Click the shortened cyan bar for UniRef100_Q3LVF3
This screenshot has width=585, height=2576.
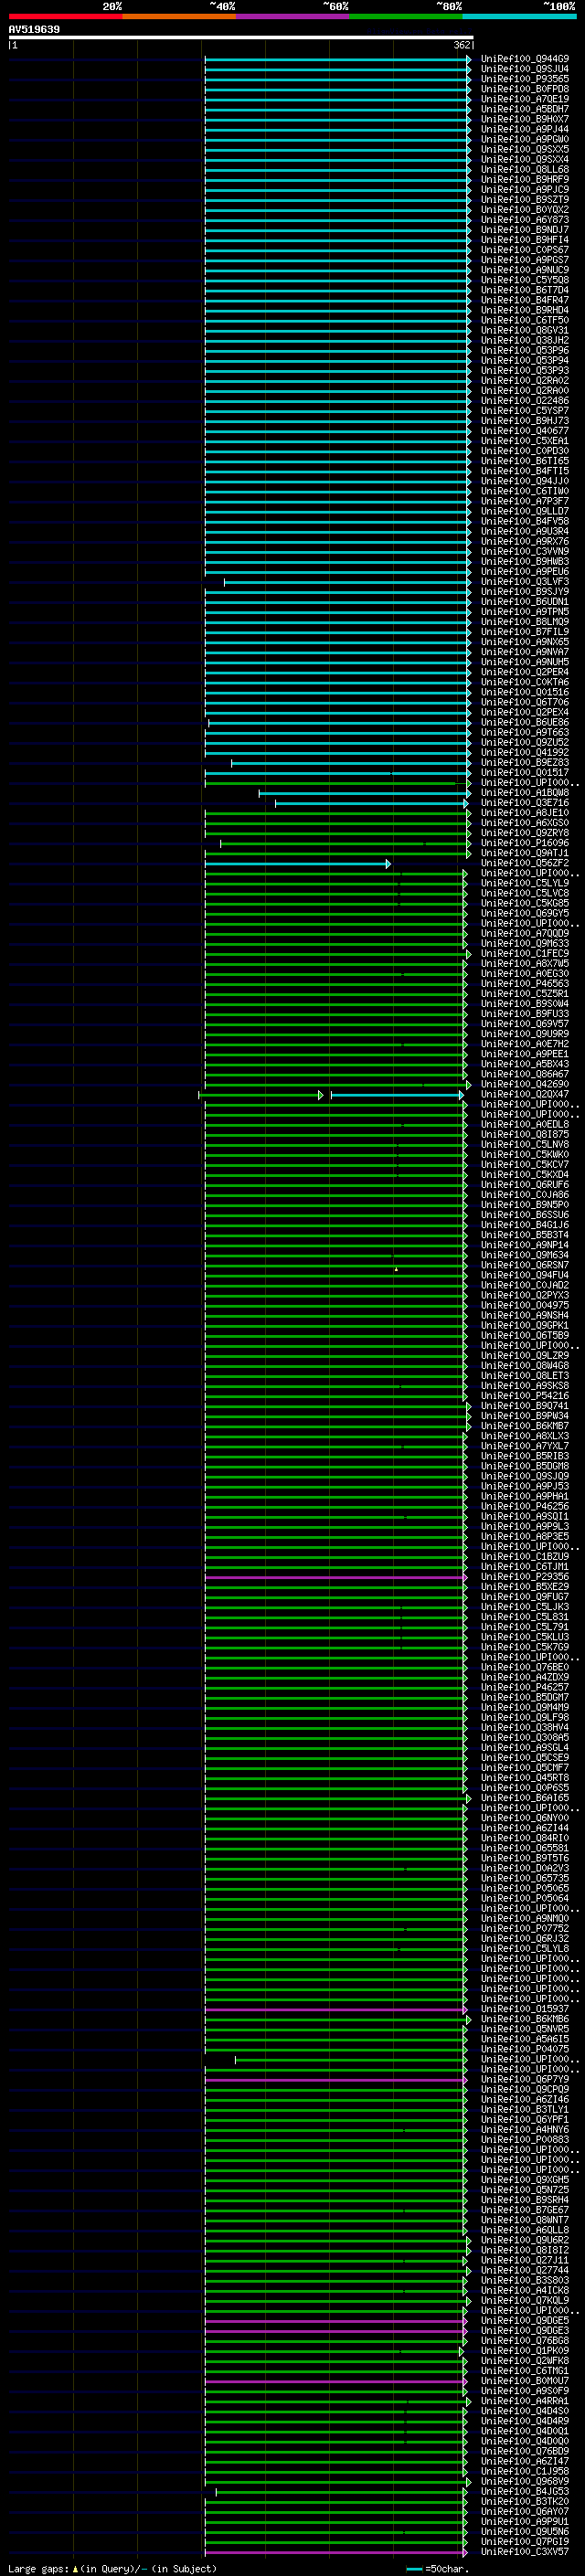pyautogui.click(x=347, y=582)
